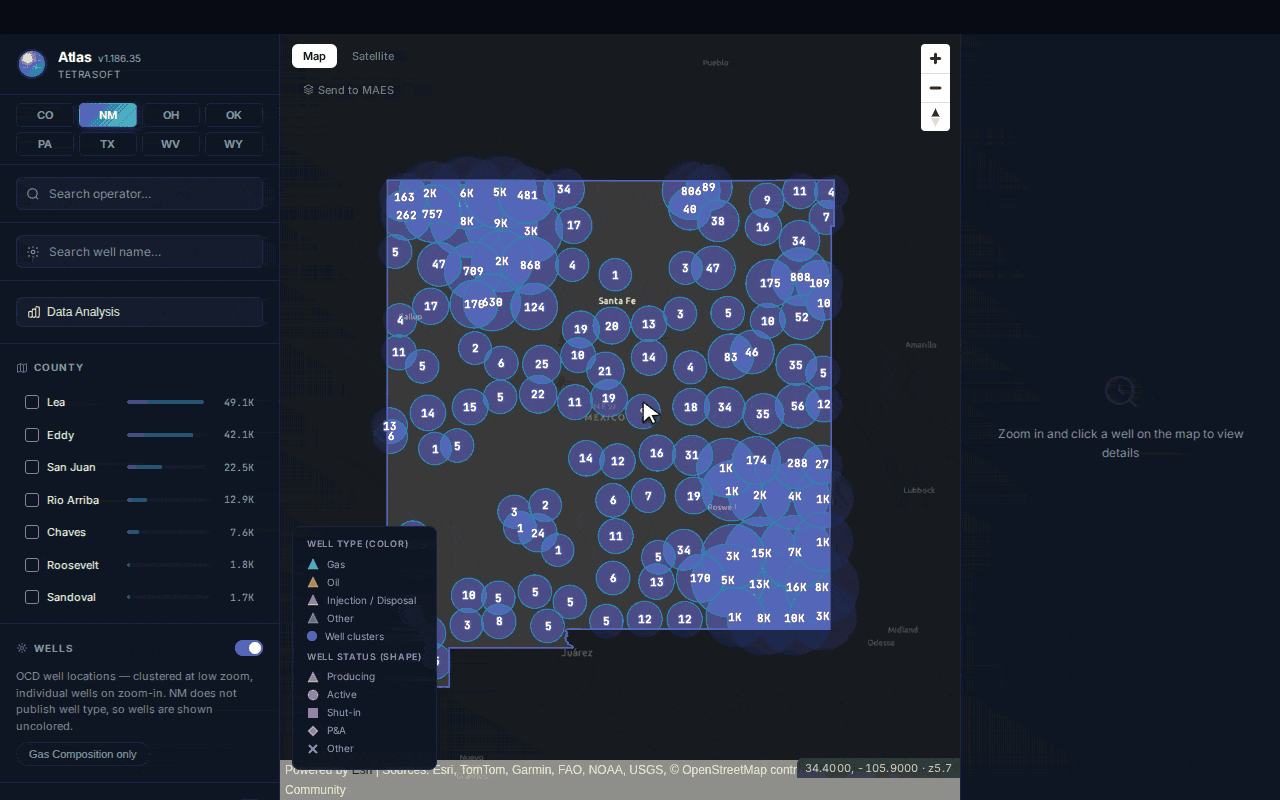Screen dimensions: 1280x800
Task: Click the 24 well cluster
Action: 538,533
